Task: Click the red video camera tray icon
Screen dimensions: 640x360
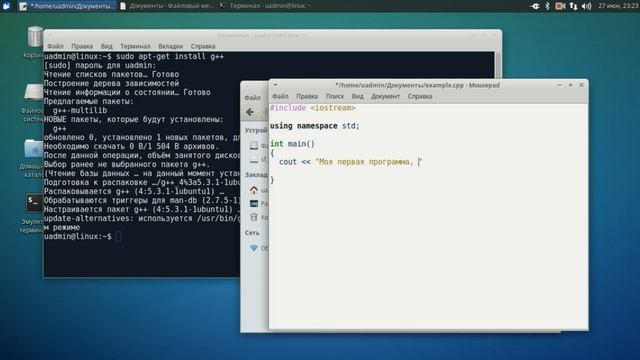Action: tap(560, 6)
